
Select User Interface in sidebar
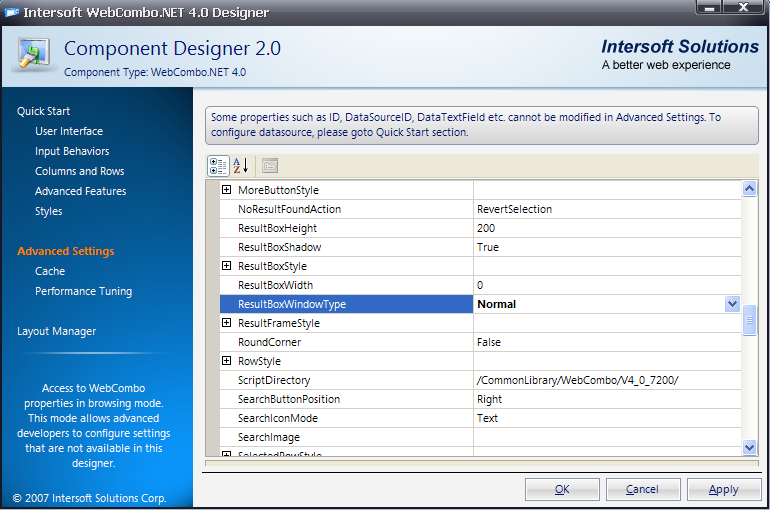pyautogui.click(x=69, y=131)
